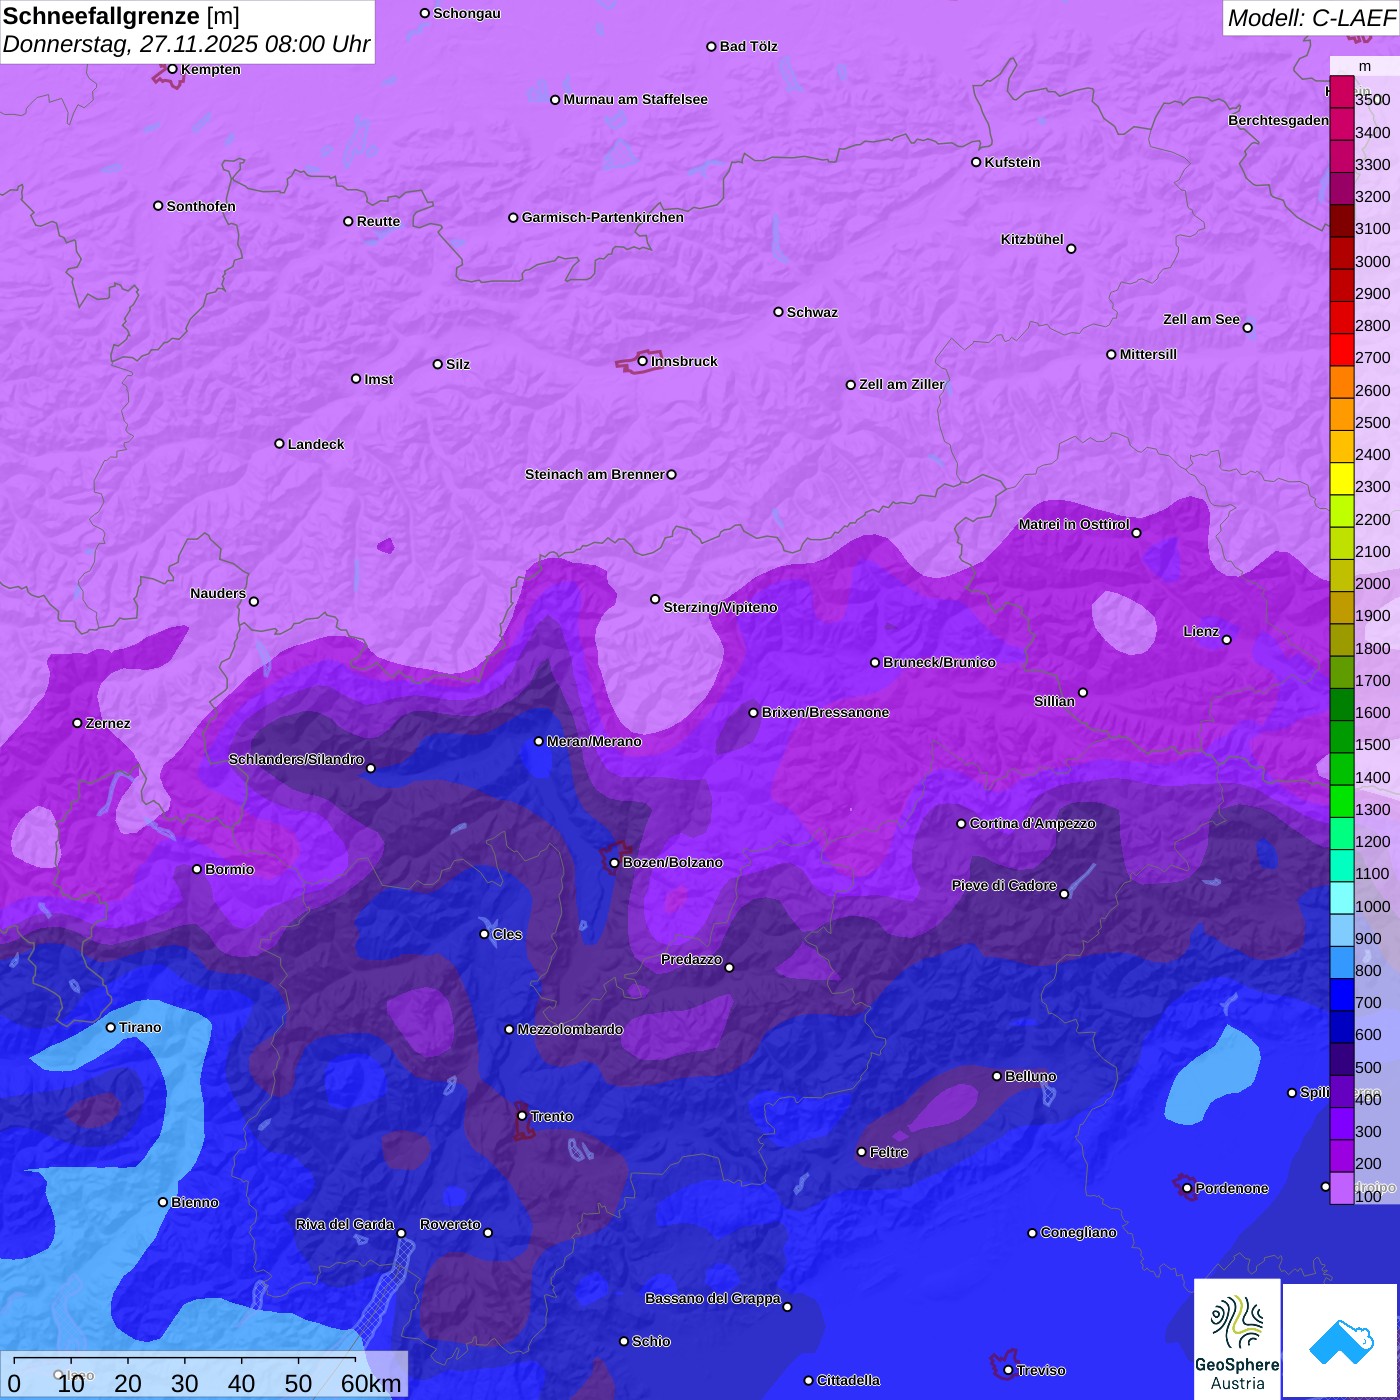
Task: Click the Landeck label
Action: click(316, 444)
